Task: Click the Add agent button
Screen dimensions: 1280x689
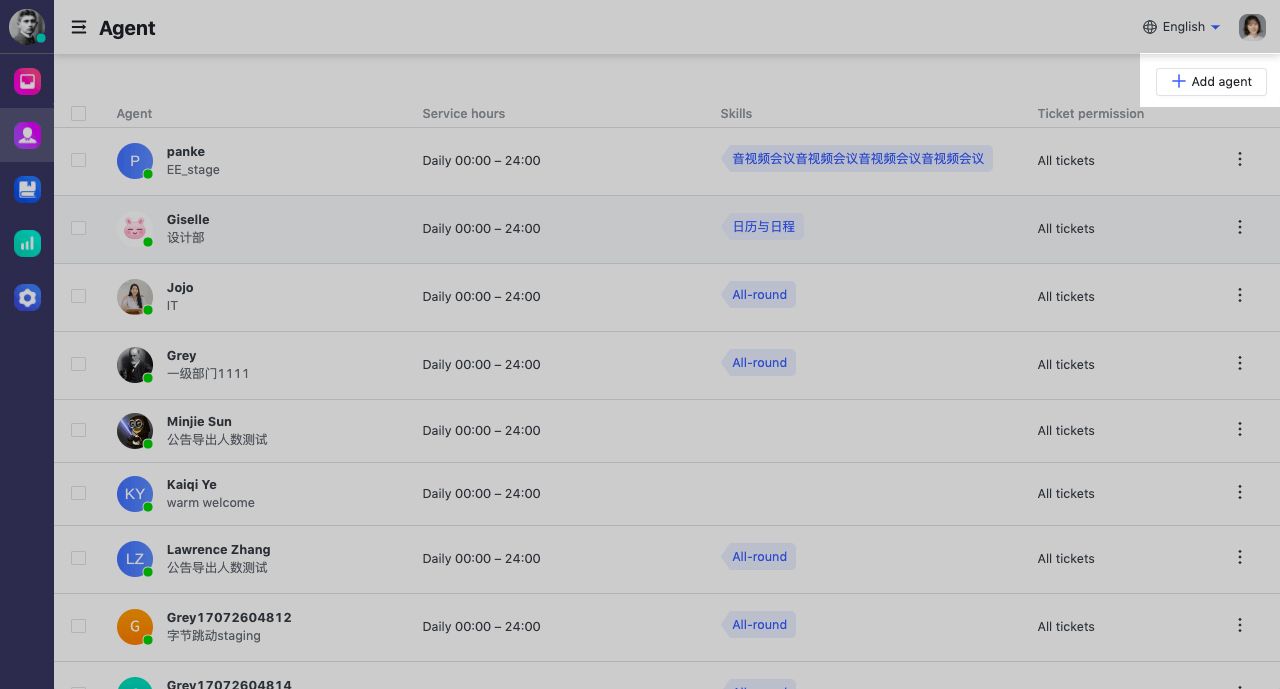Action: pyautogui.click(x=1211, y=82)
